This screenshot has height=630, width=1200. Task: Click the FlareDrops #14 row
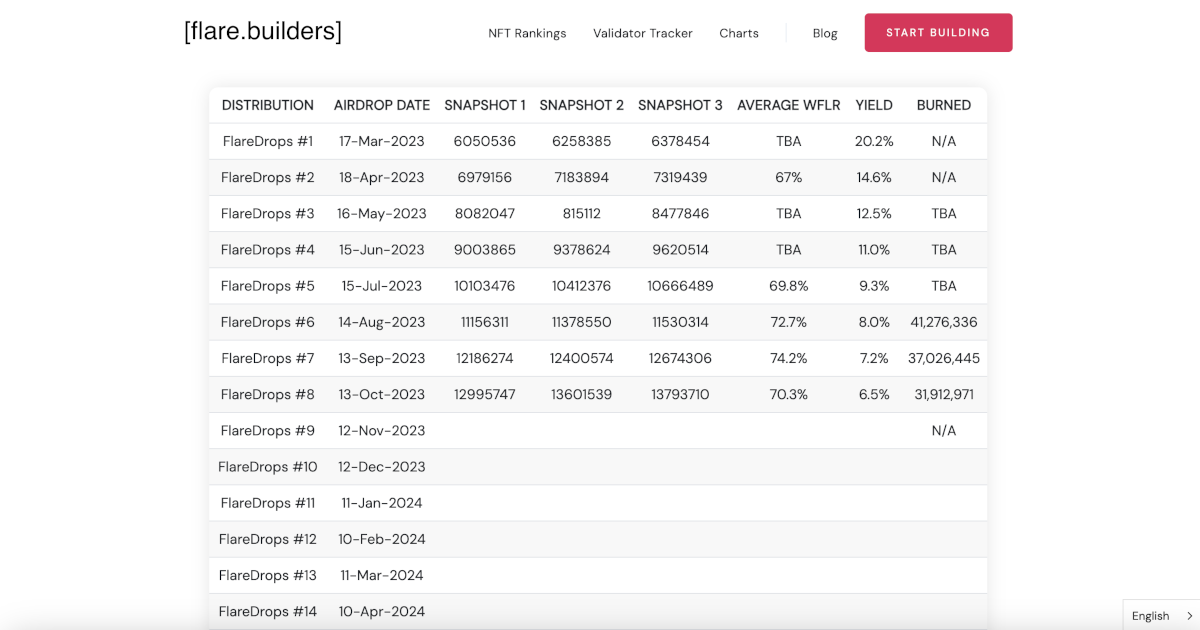(x=597, y=611)
